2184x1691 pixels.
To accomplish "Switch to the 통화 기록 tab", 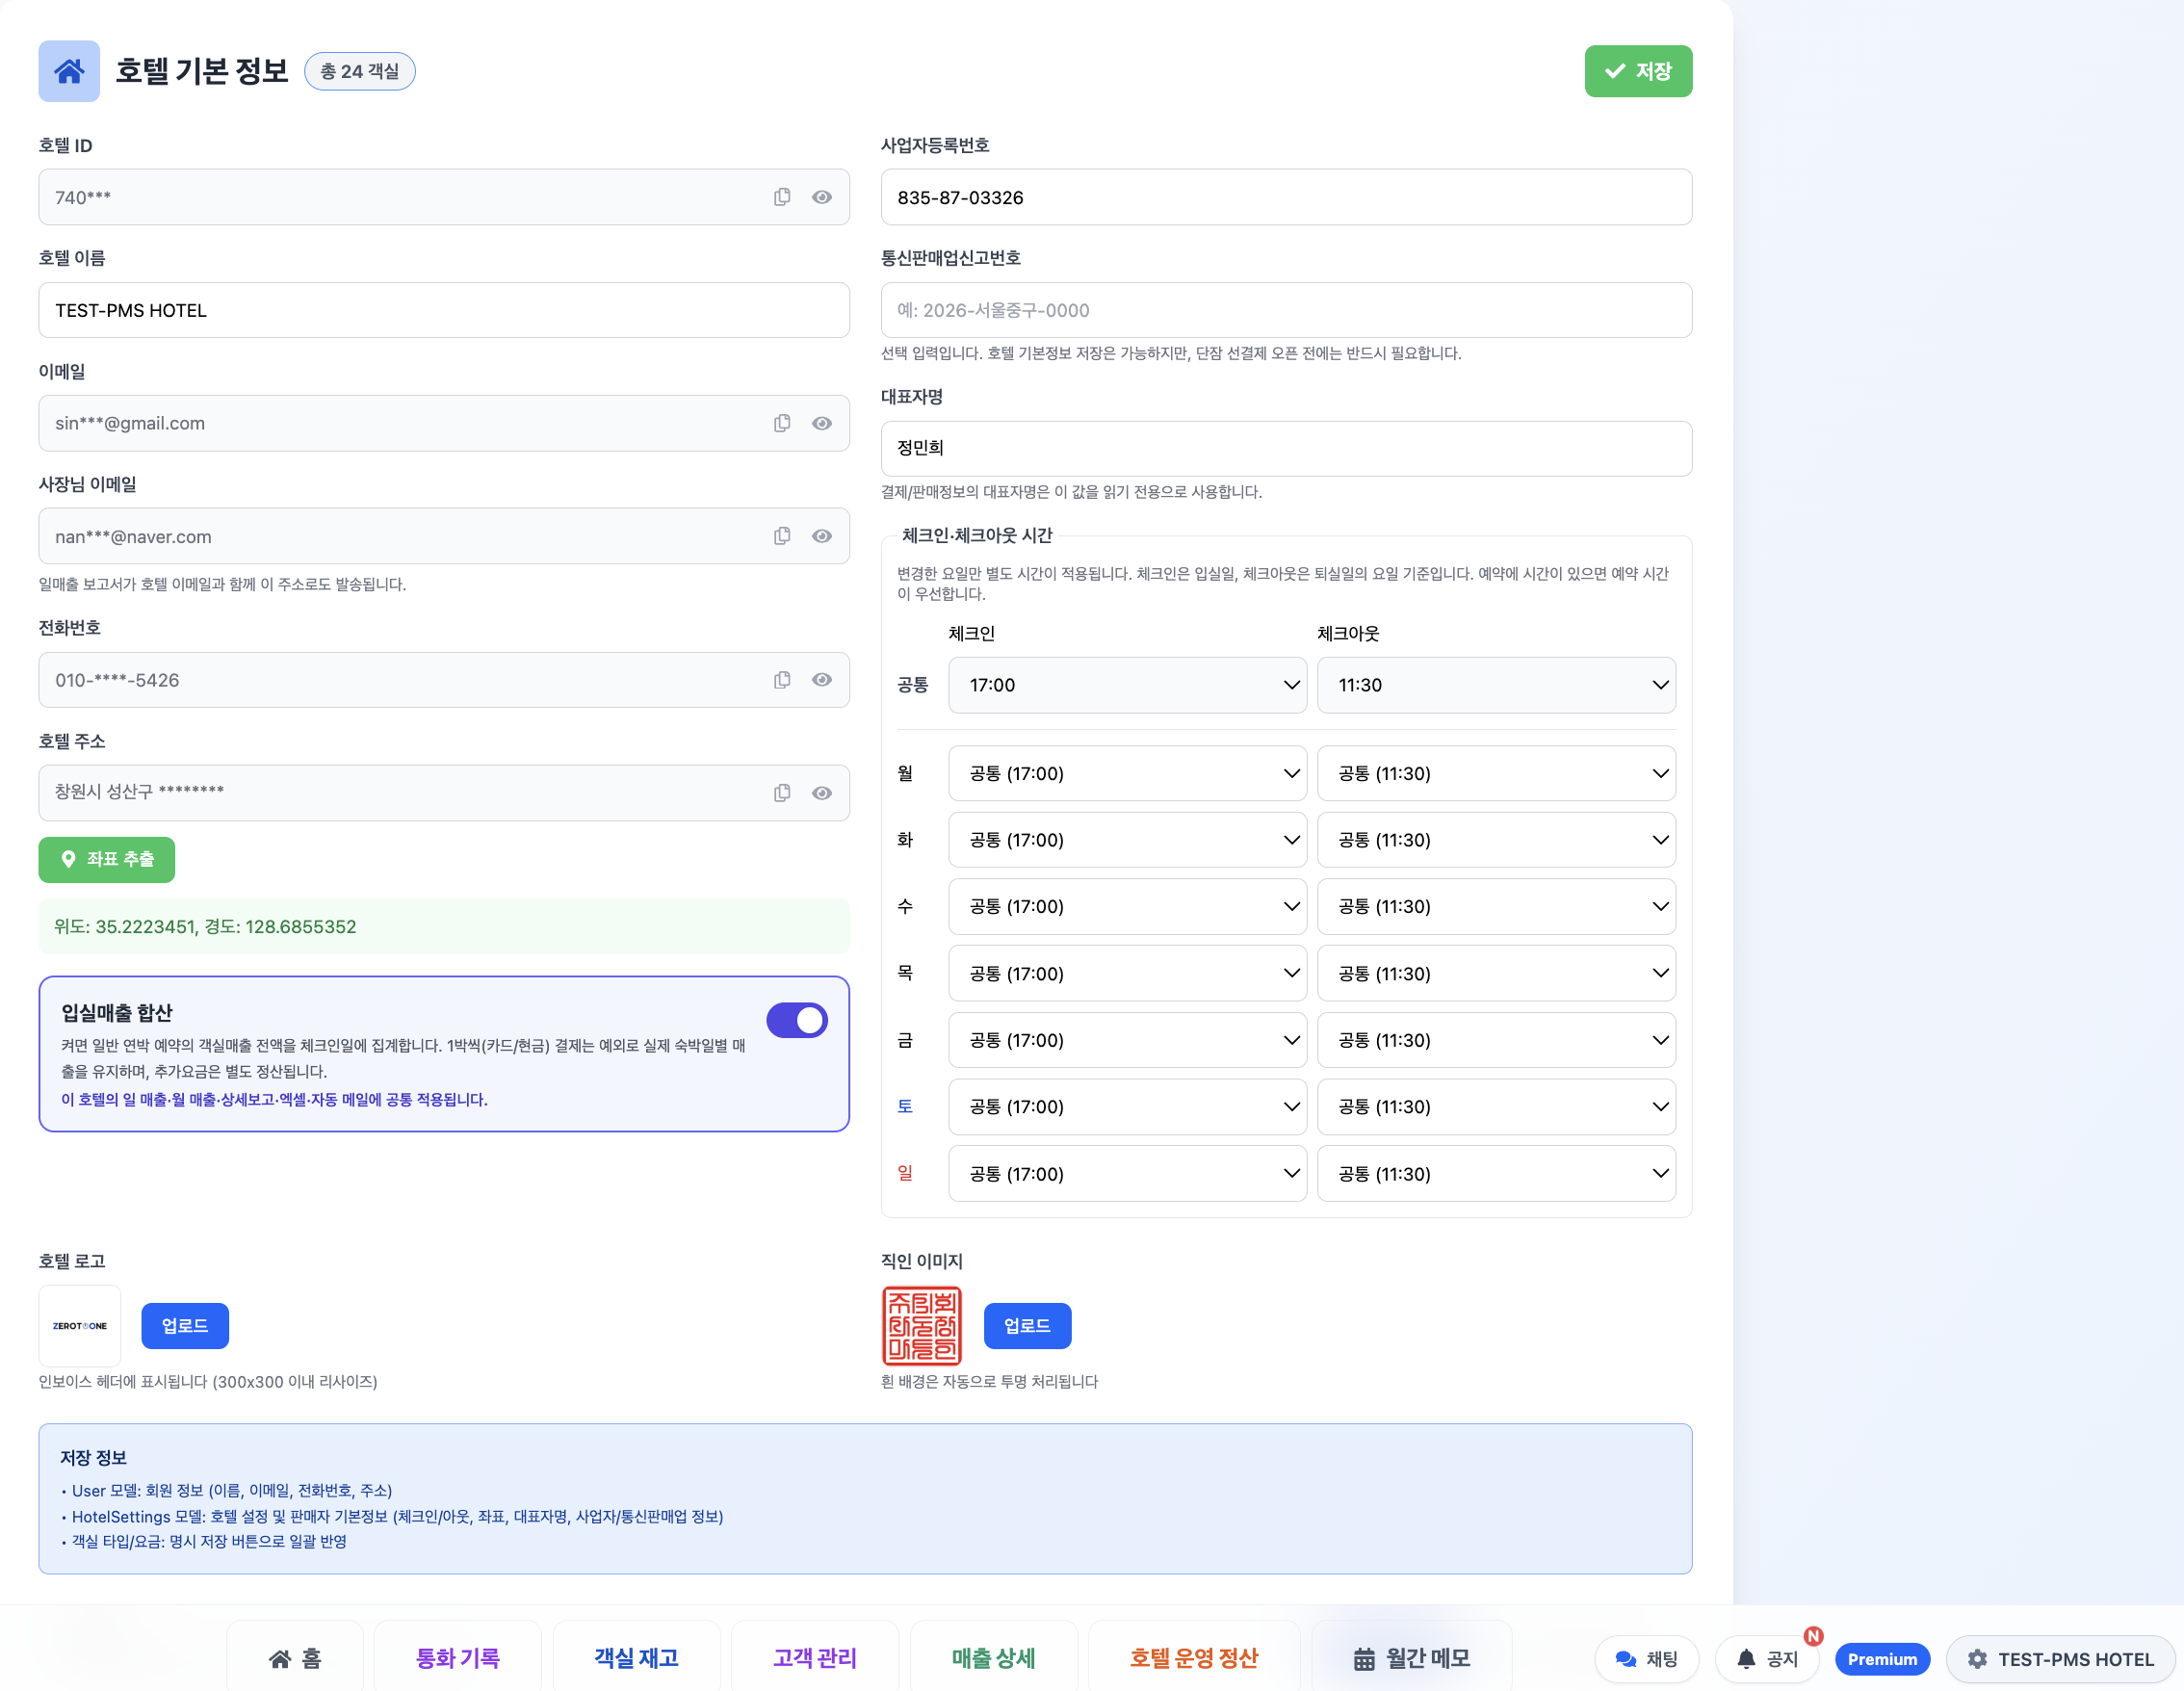I will pos(458,1658).
